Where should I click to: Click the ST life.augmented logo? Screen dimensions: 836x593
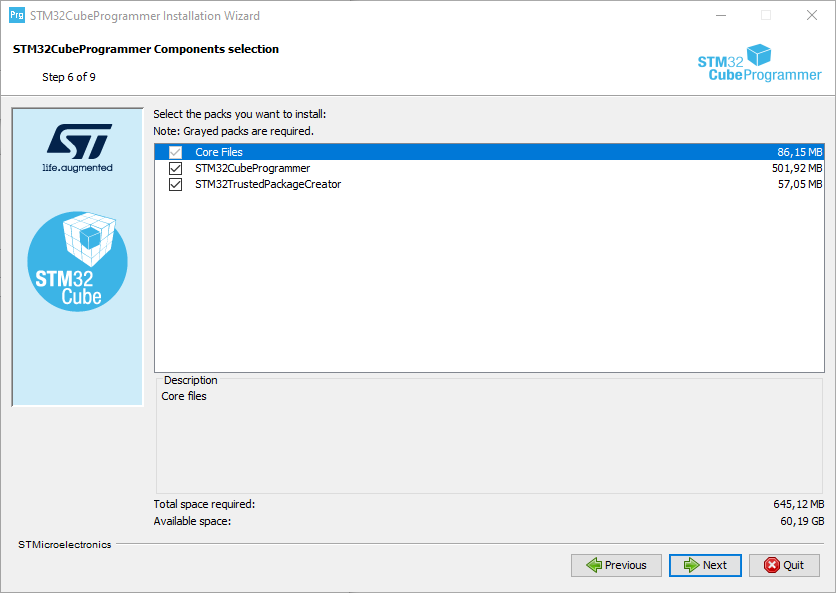pos(78,148)
